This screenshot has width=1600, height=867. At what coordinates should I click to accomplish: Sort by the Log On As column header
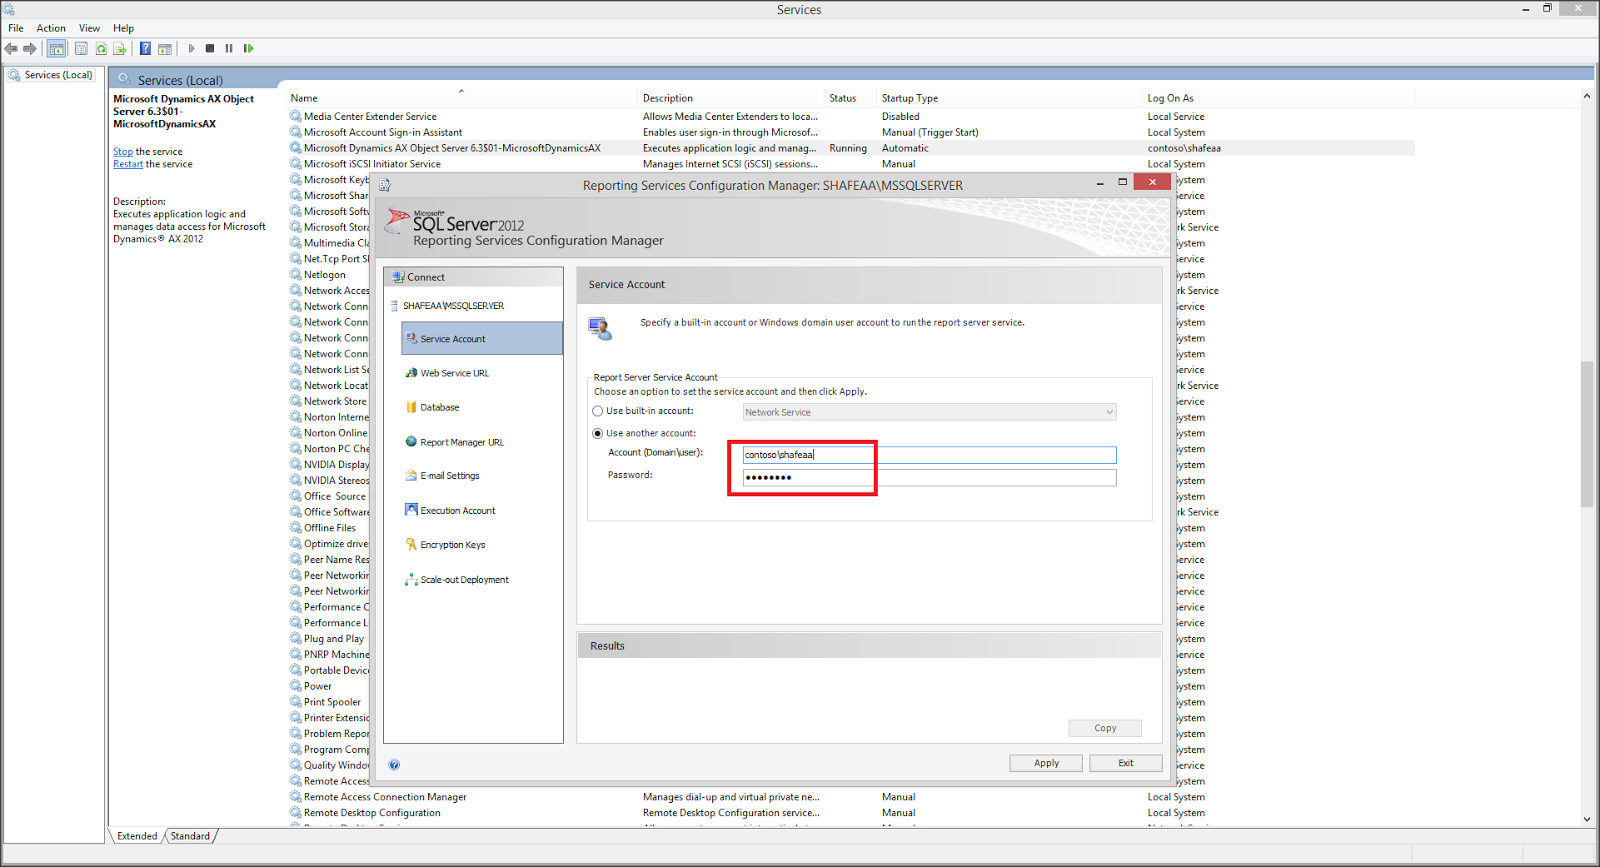coord(1279,98)
